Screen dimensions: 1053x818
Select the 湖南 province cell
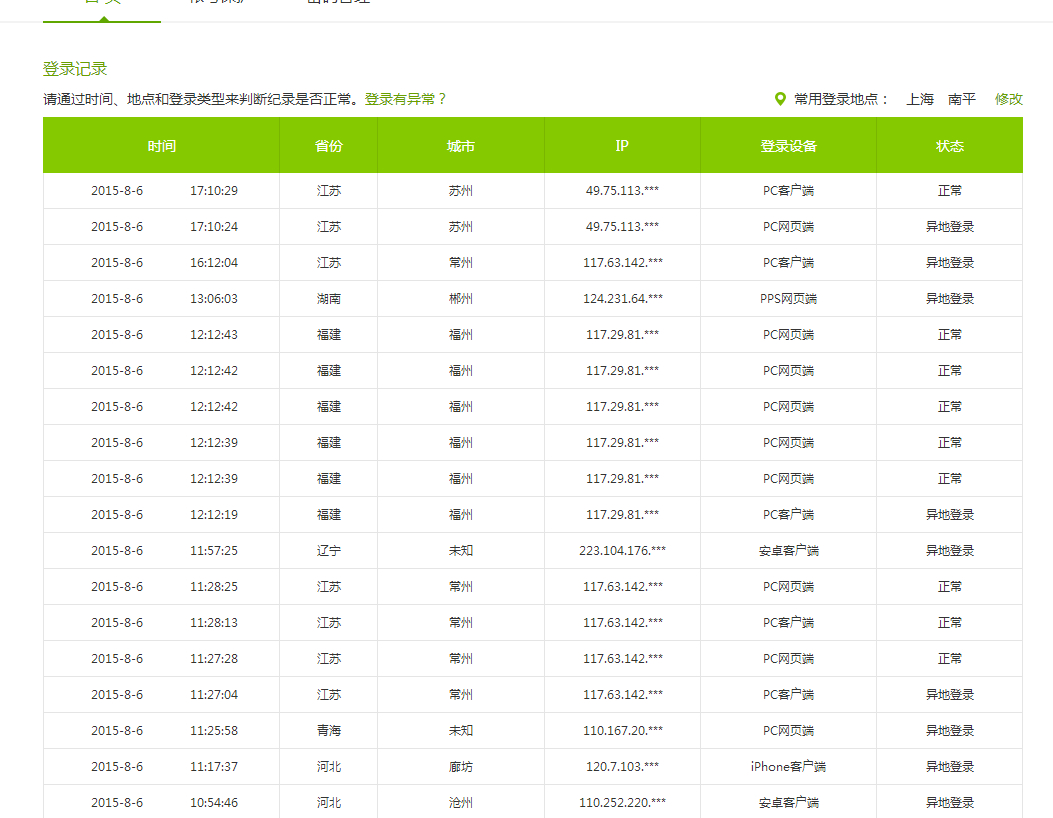point(328,299)
